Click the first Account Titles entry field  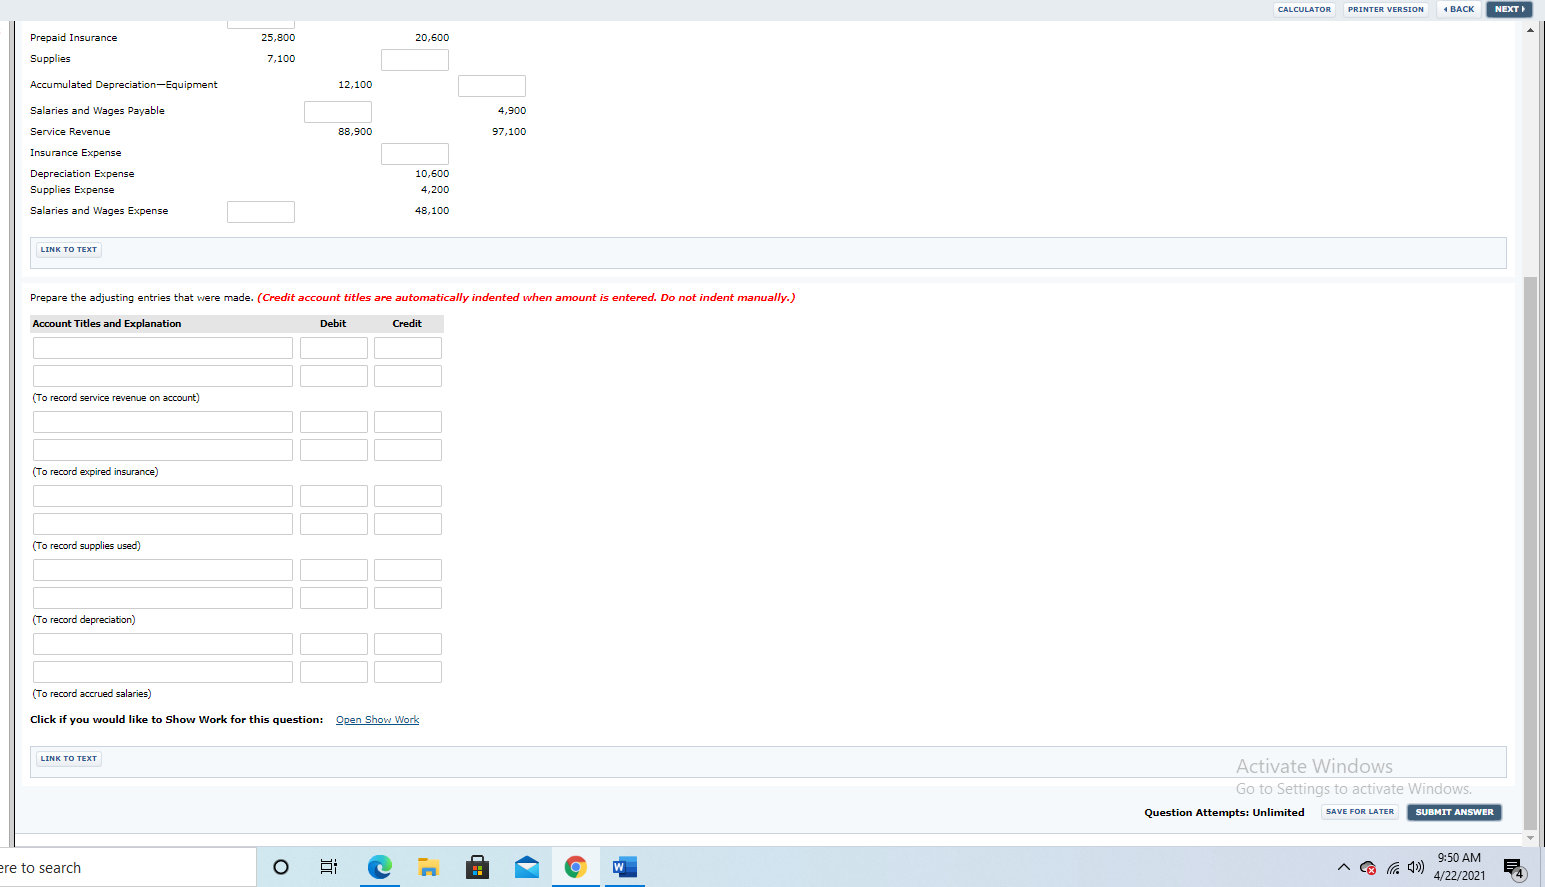tap(162, 347)
